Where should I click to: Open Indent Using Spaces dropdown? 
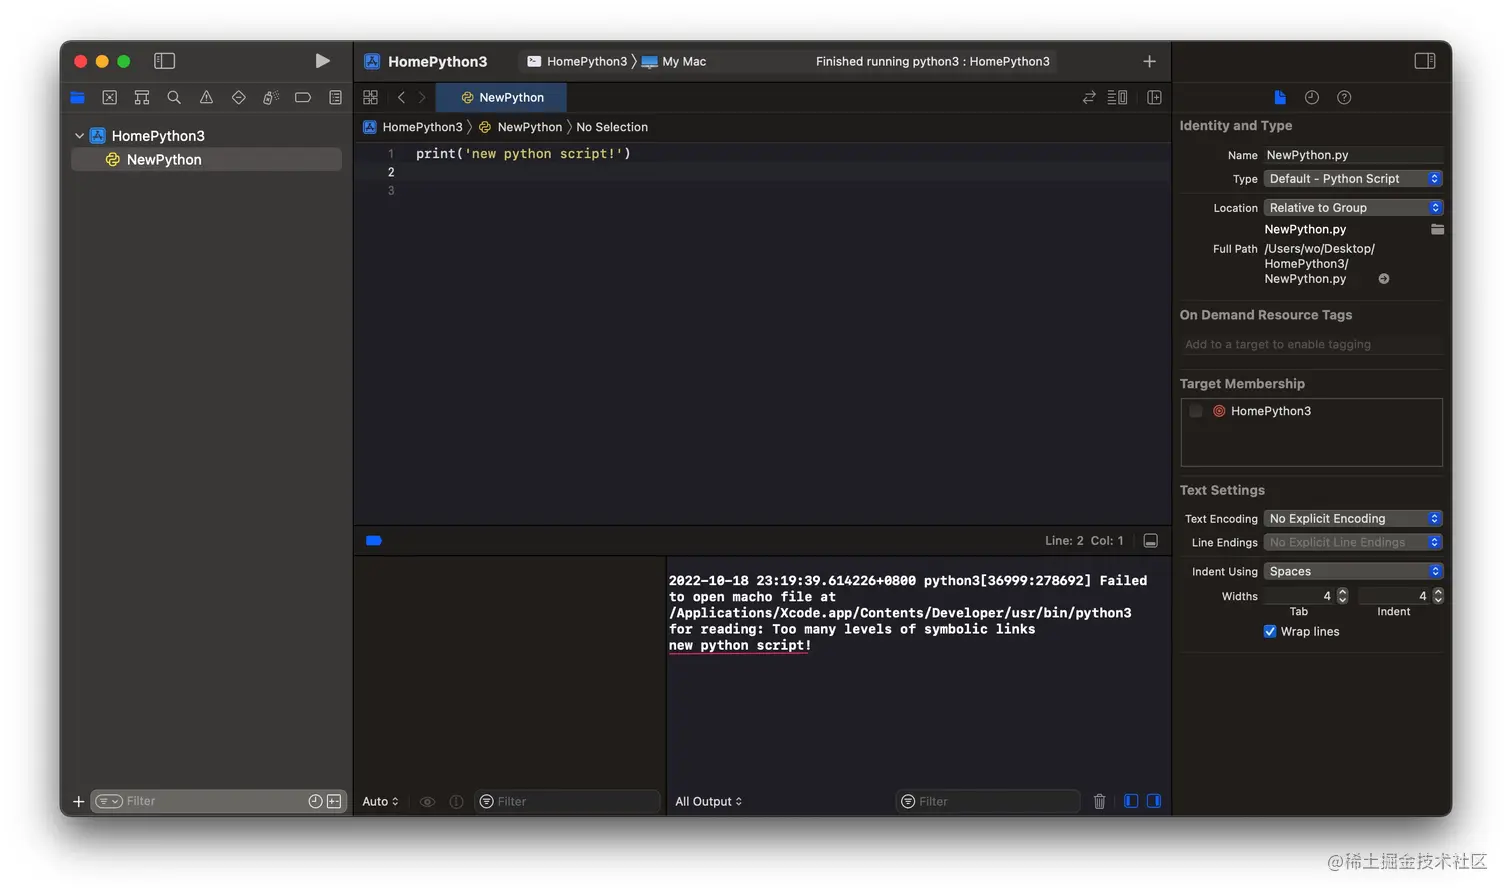coord(1353,571)
